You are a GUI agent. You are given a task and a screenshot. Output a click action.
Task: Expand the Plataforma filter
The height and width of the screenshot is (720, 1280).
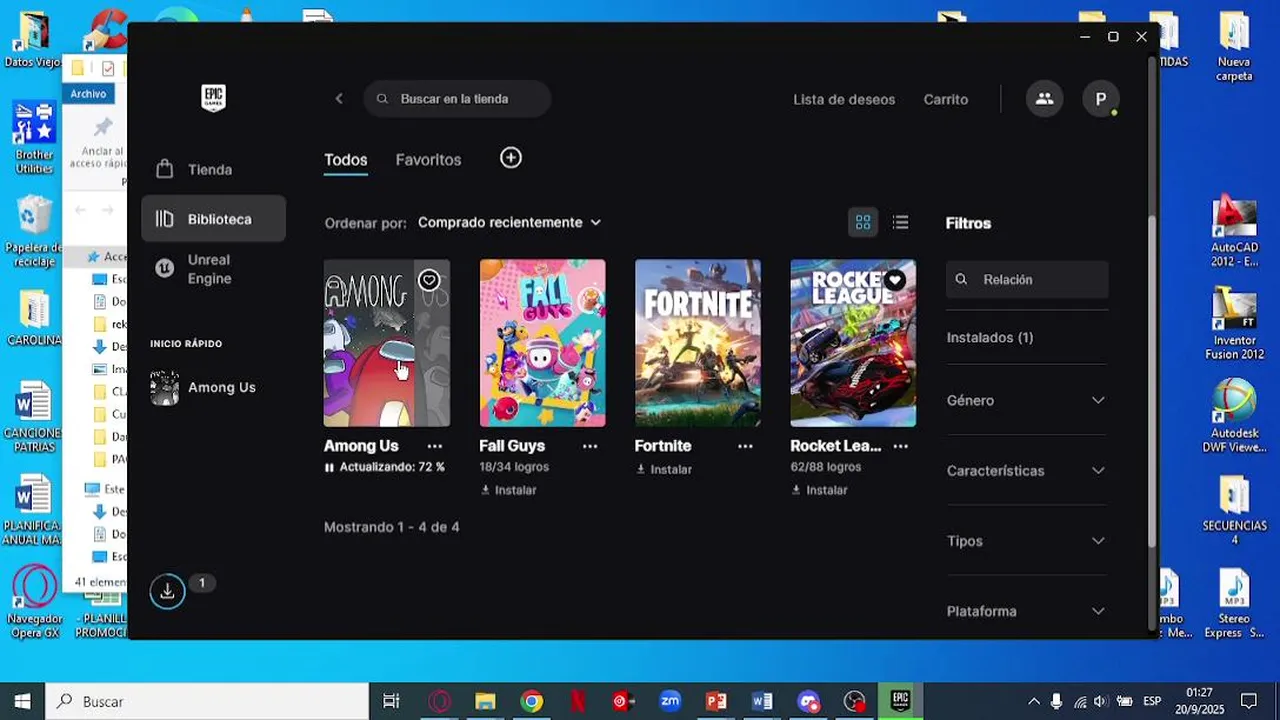tap(1026, 611)
